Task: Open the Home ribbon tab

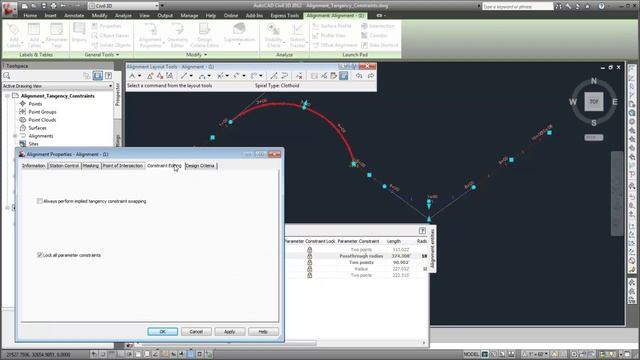Action: [x=30, y=16]
